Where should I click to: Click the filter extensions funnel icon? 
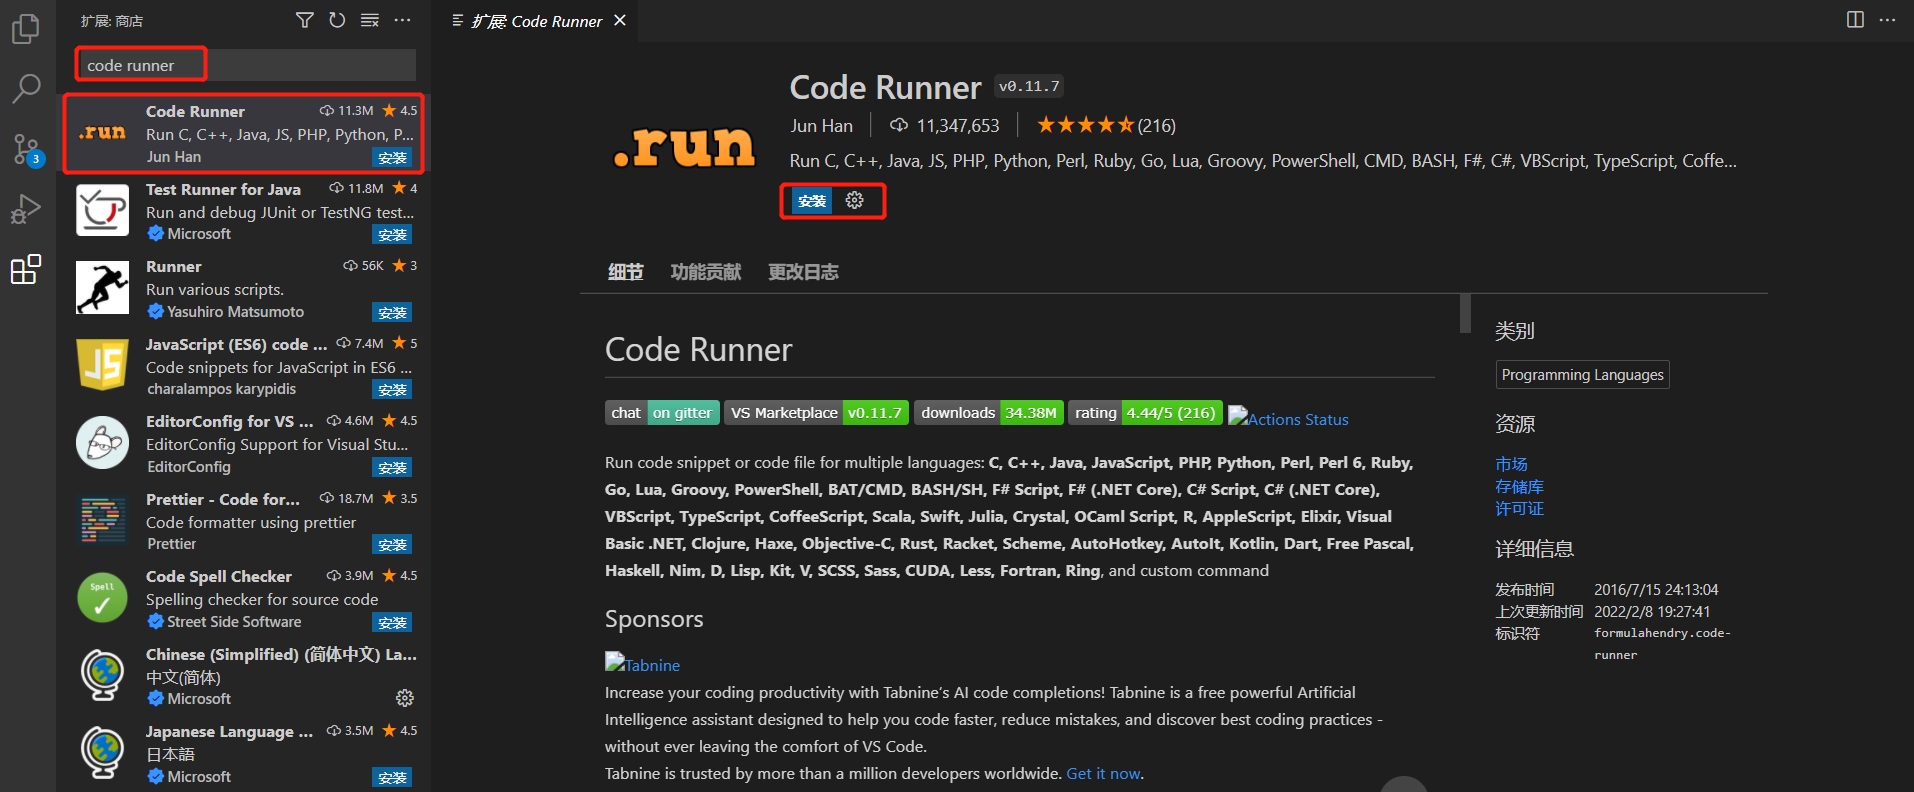[x=305, y=20]
